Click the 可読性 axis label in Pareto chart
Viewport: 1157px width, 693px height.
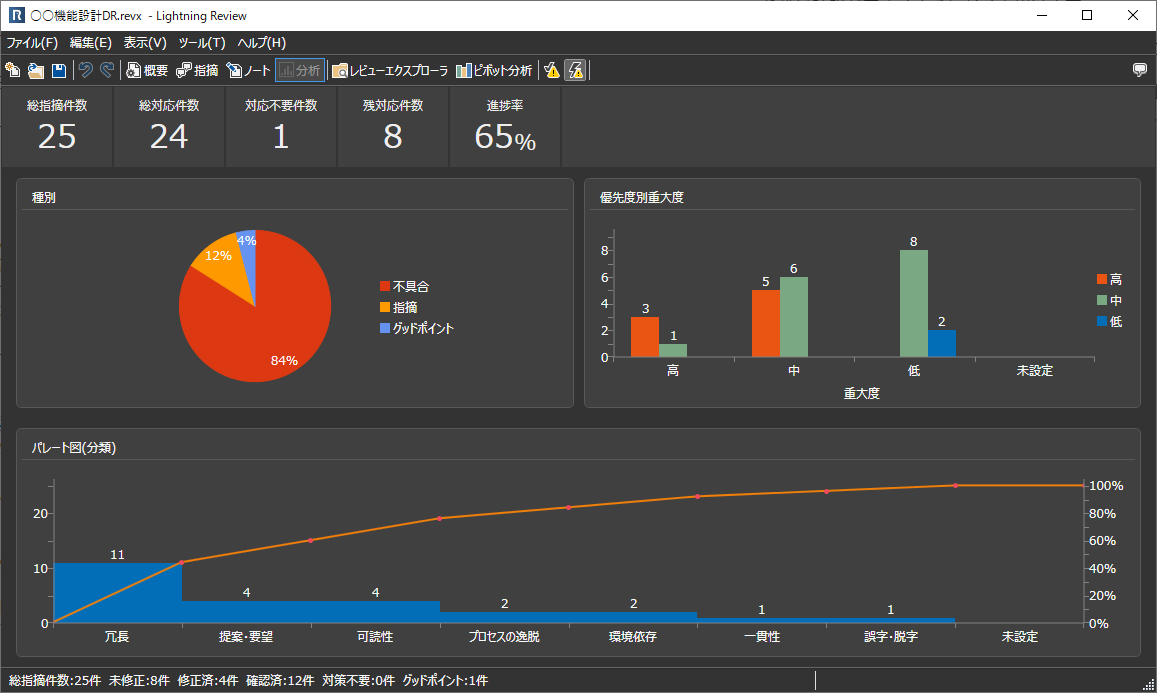(x=375, y=636)
